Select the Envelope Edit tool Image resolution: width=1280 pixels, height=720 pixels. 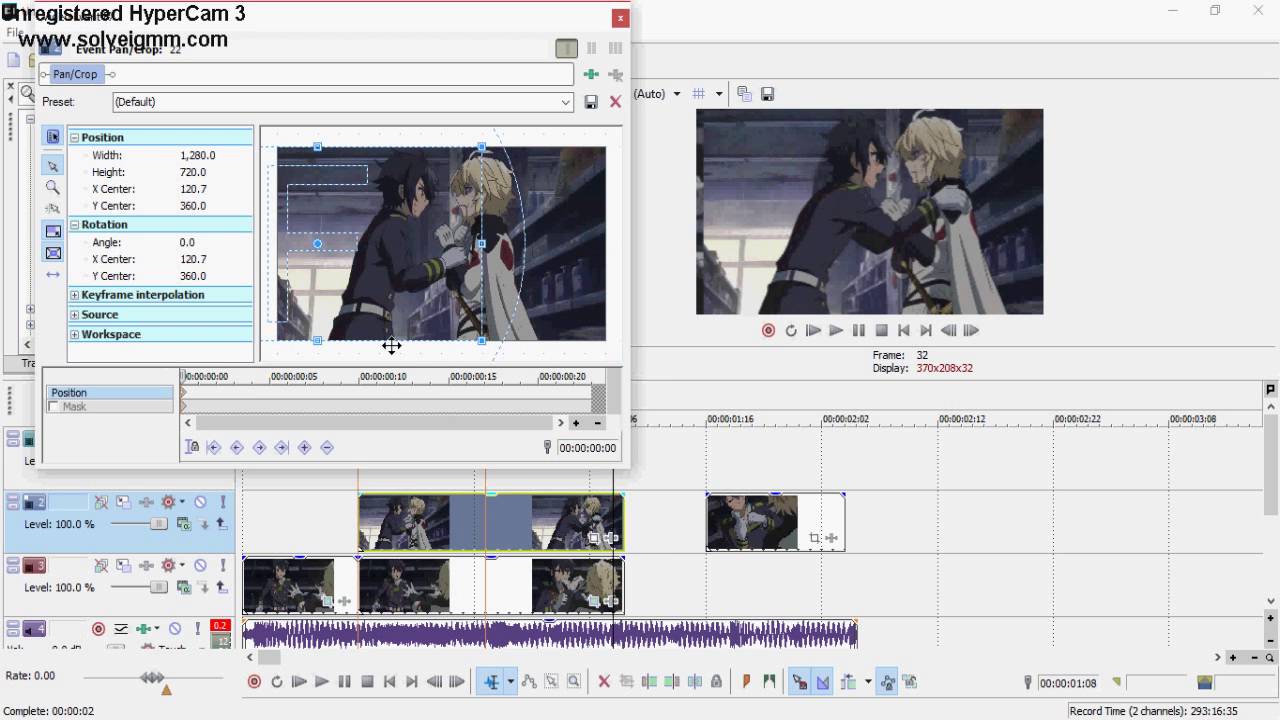tap(529, 682)
